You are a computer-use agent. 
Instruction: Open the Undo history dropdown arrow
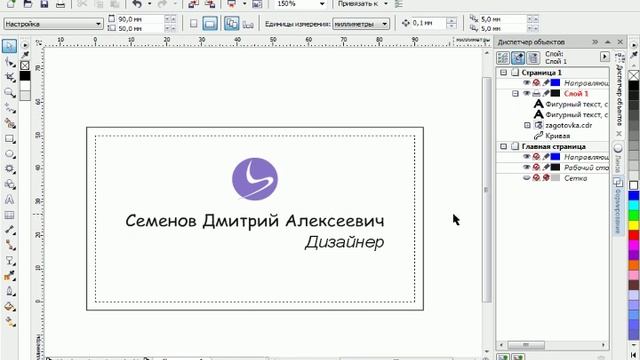pyautogui.click(x=149, y=4)
